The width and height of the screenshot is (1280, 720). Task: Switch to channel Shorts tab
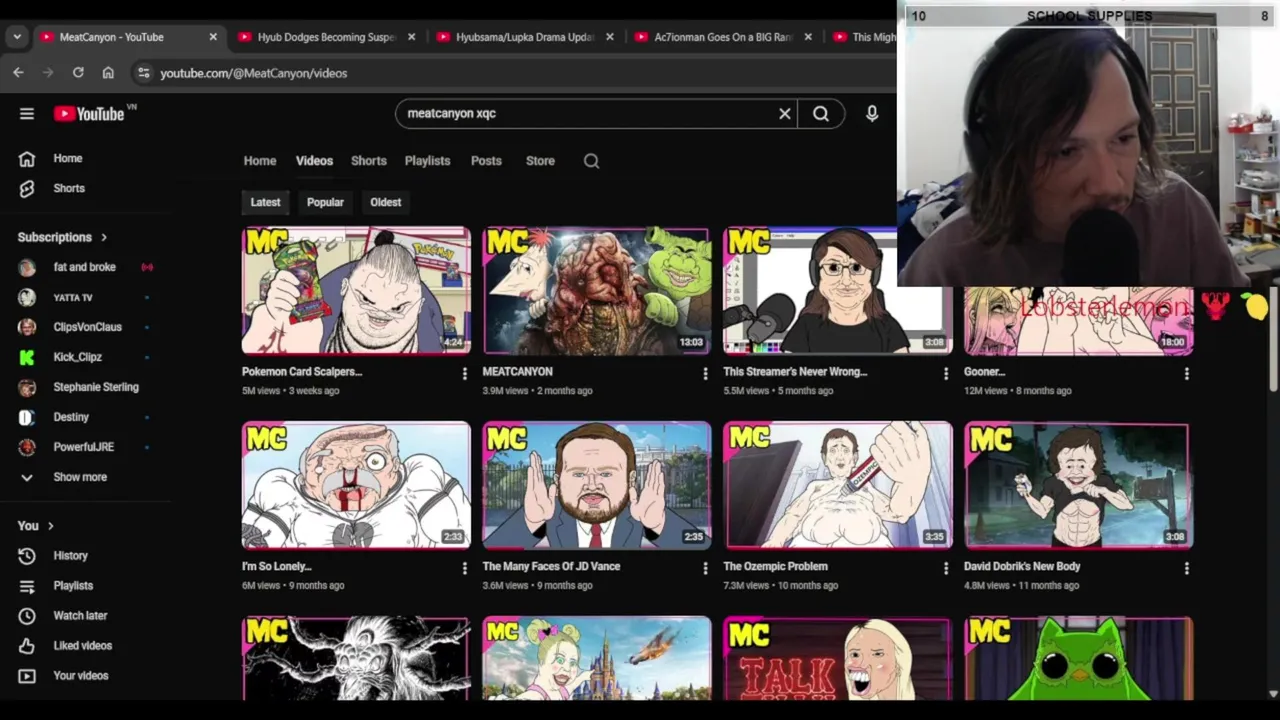coord(368,161)
